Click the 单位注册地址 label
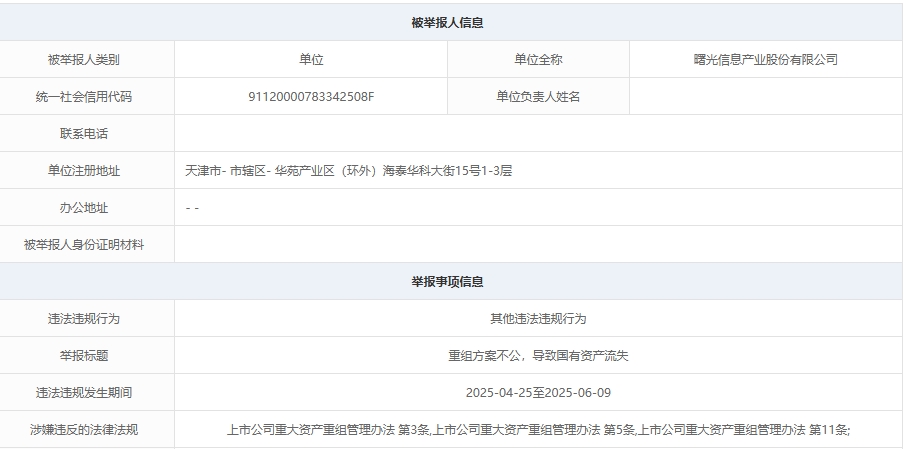 point(84,170)
